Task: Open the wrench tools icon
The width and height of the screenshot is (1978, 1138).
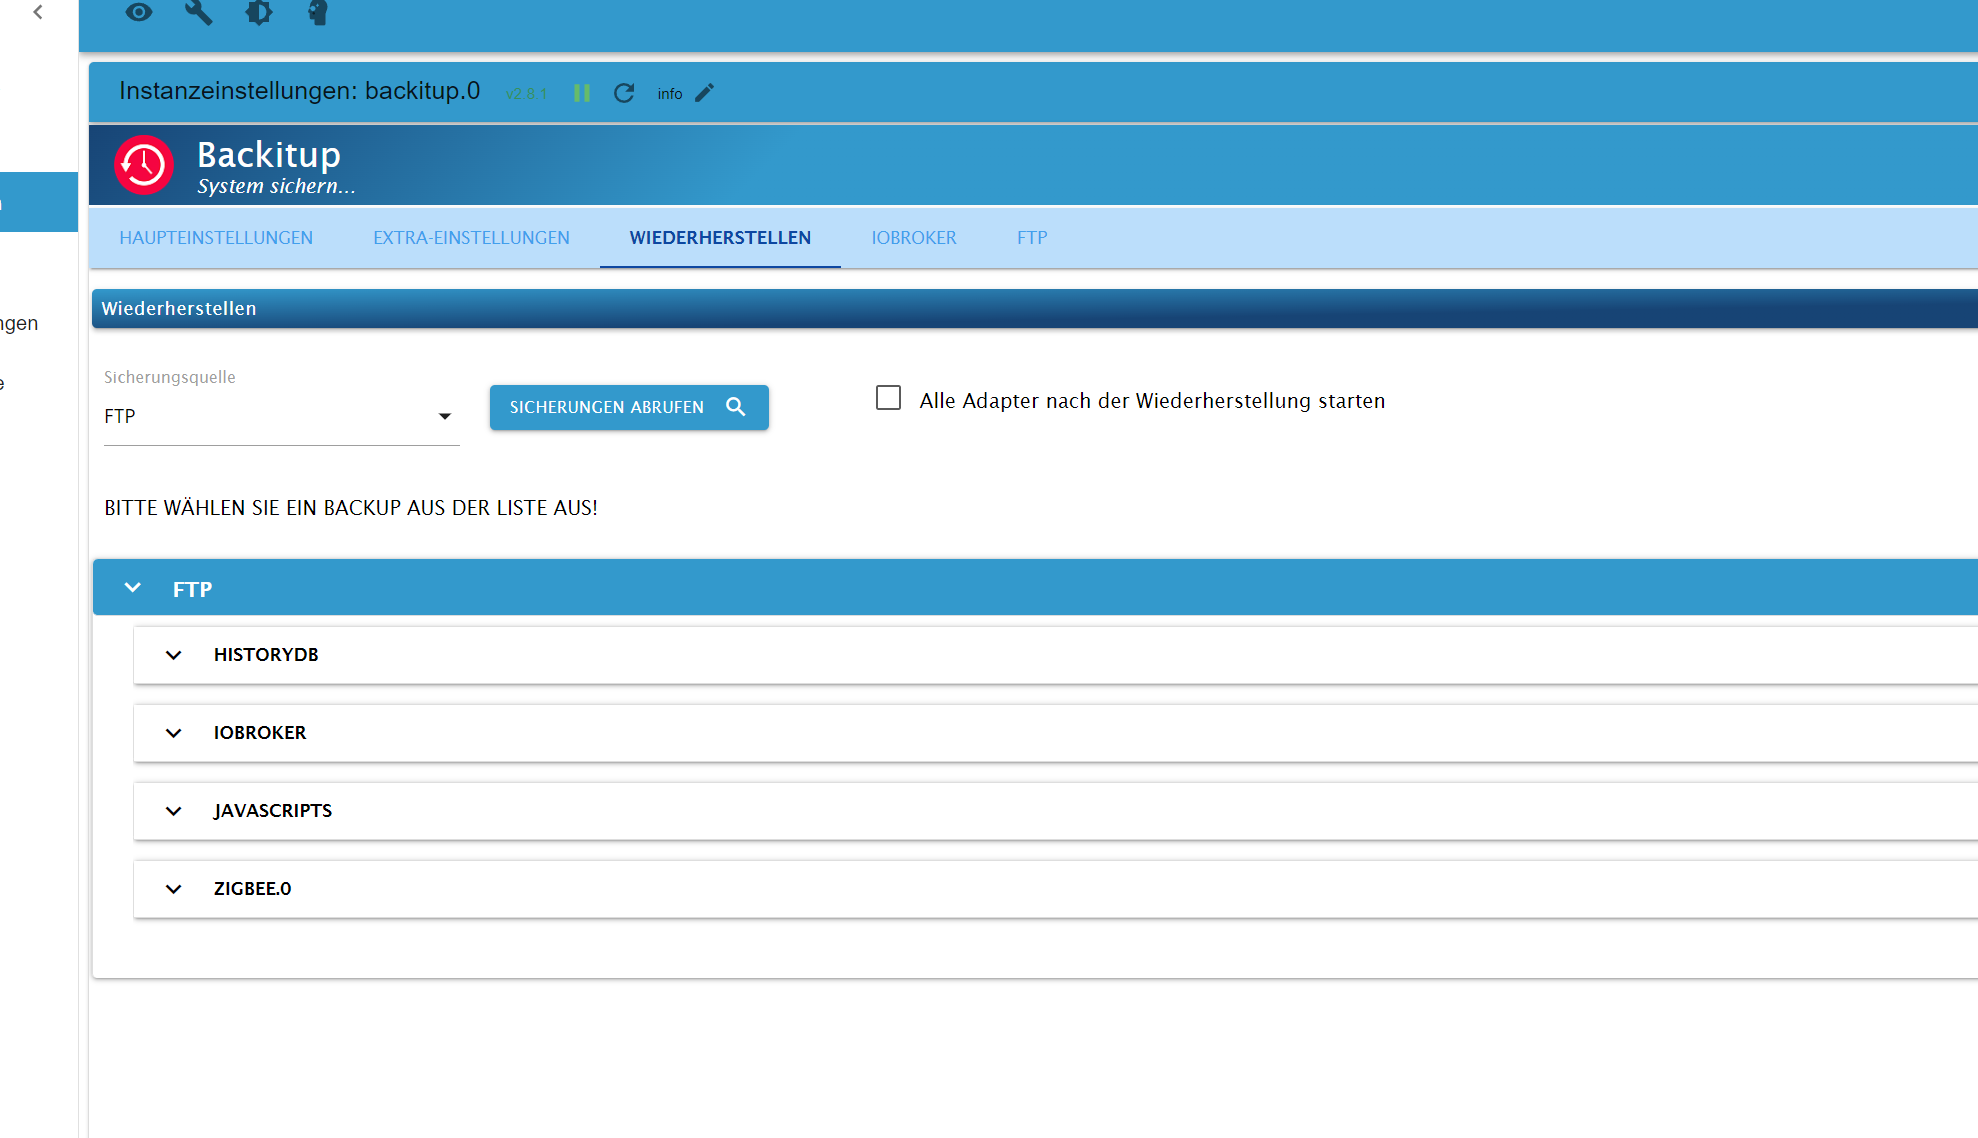Action: [x=198, y=12]
